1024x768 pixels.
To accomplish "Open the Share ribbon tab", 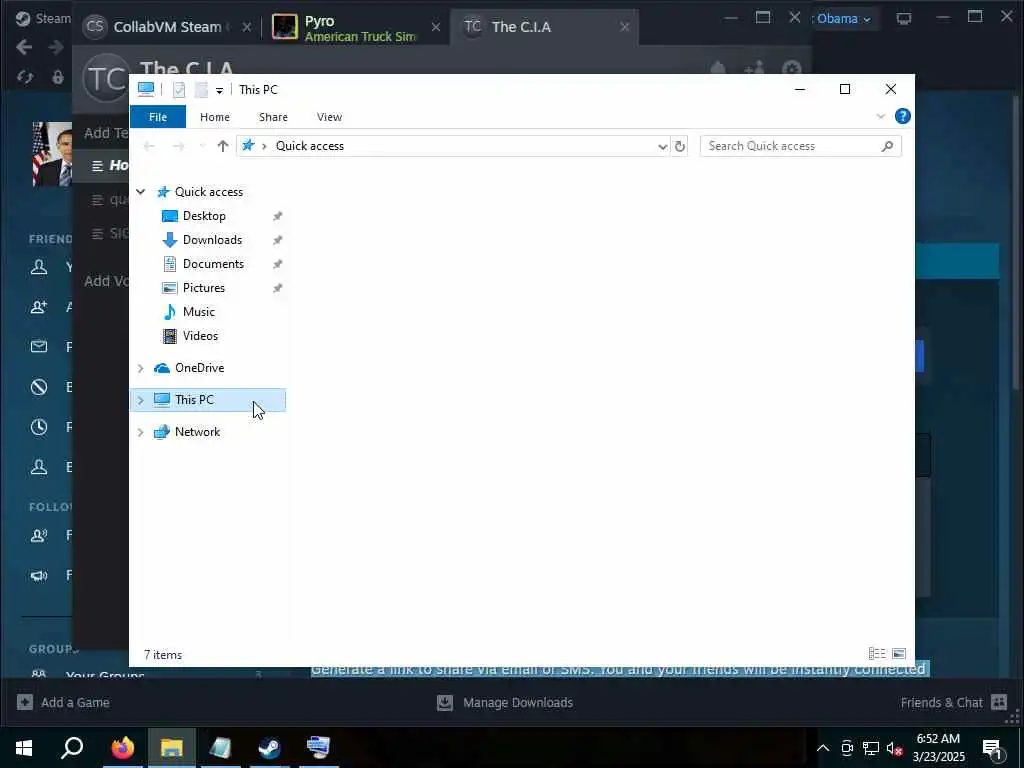I will click(x=273, y=117).
